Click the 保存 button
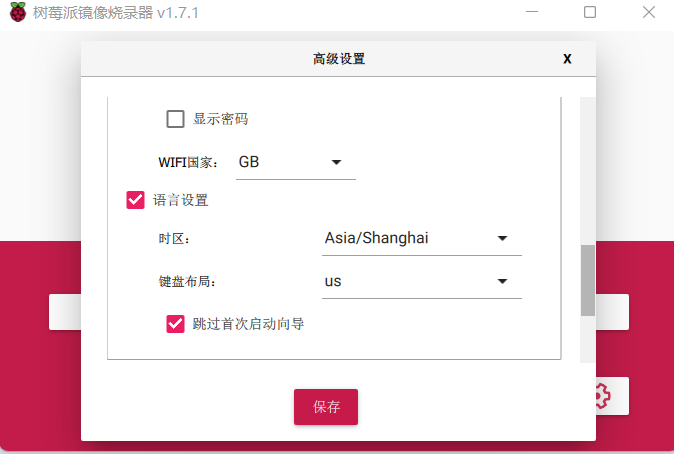Image resolution: width=674 pixels, height=454 pixels. coord(326,407)
